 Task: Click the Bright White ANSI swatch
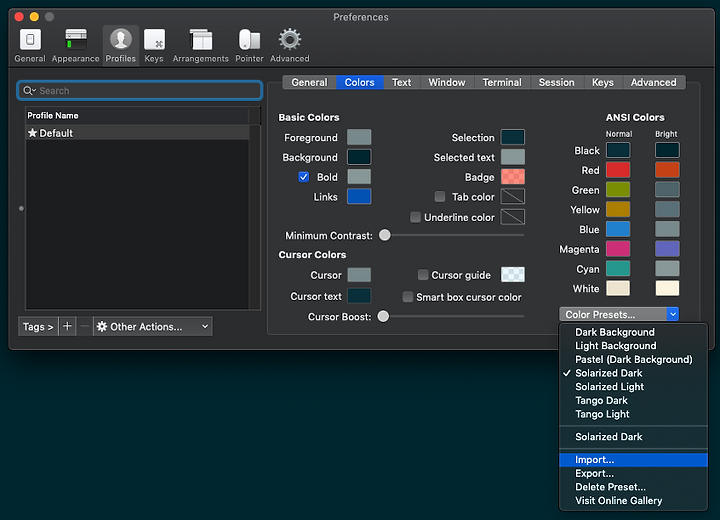[667, 288]
